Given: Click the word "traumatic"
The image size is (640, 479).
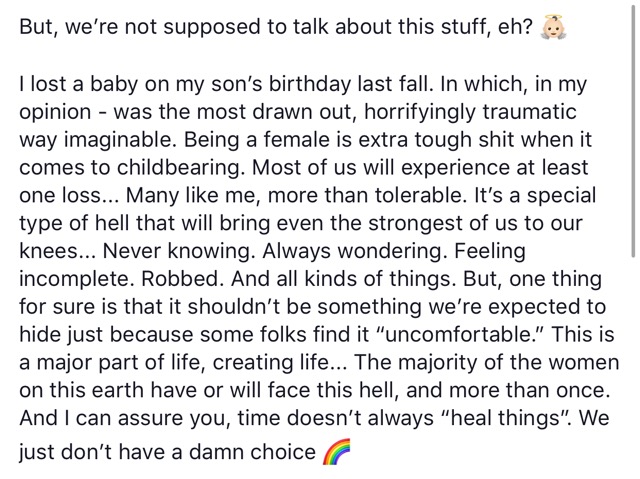Looking at the screenshot, I should [x=529, y=112].
